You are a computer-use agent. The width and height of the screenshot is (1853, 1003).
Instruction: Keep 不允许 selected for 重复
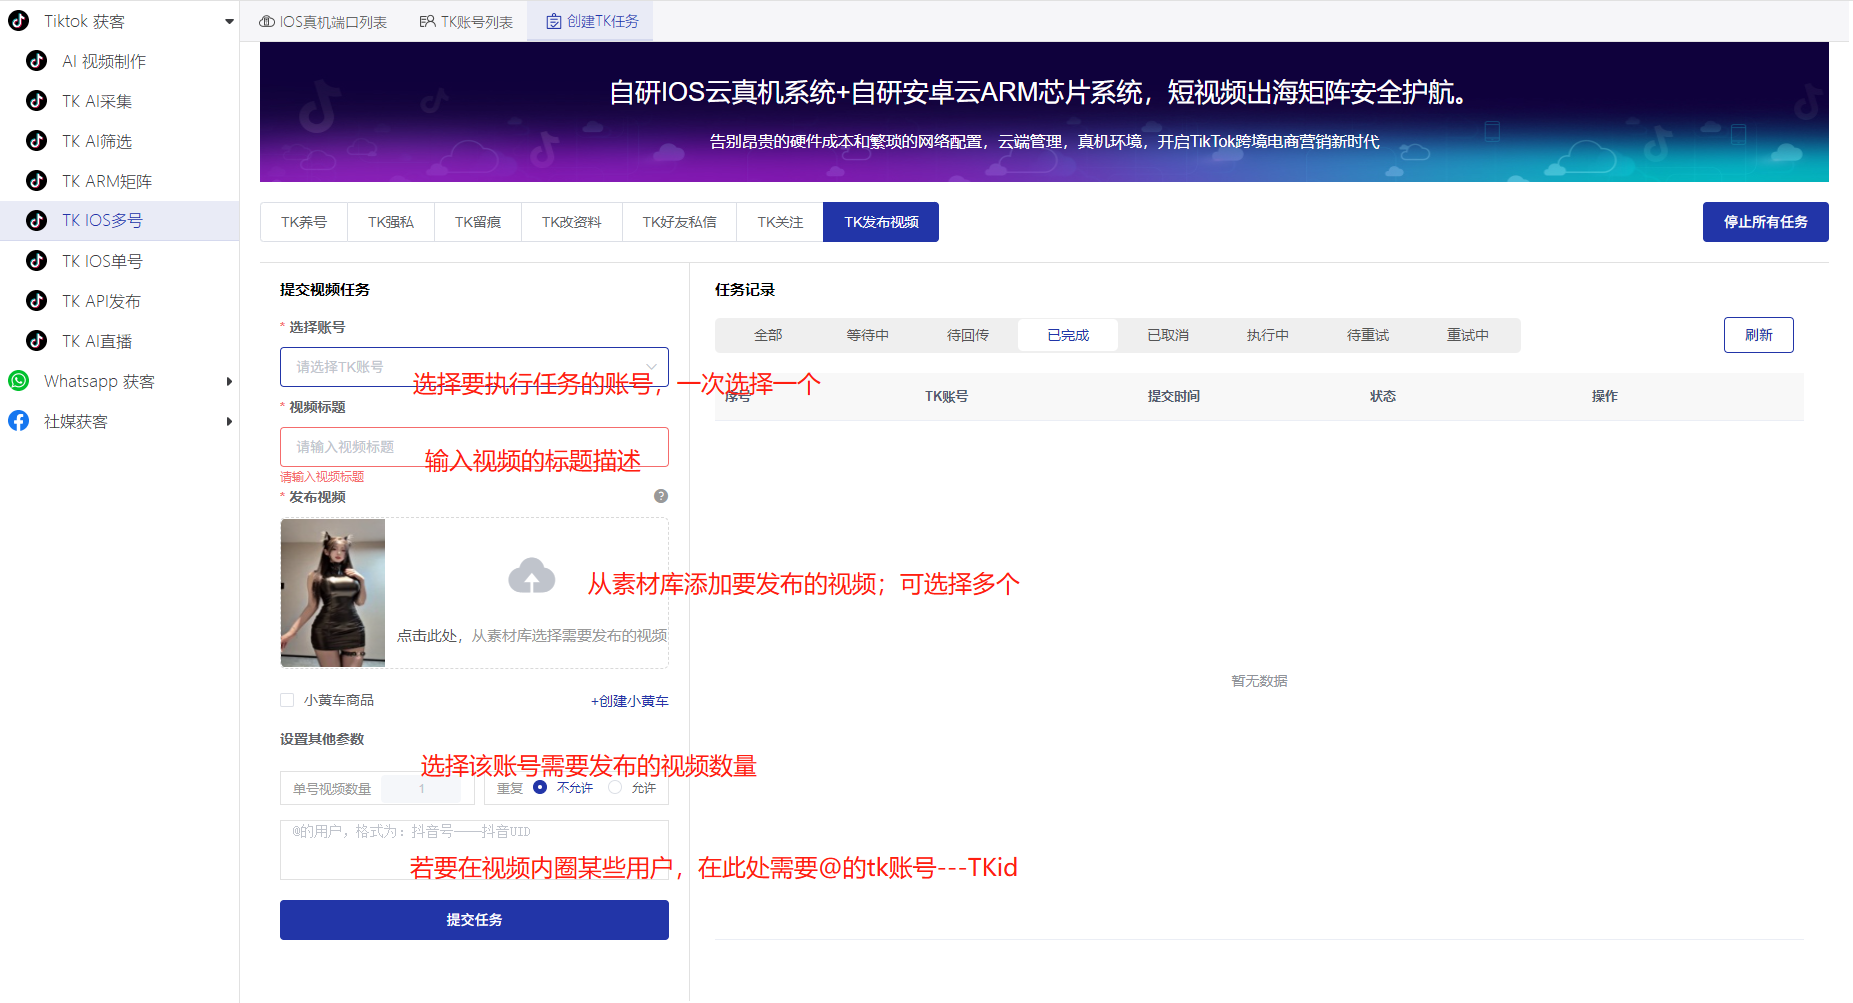click(540, 788)
